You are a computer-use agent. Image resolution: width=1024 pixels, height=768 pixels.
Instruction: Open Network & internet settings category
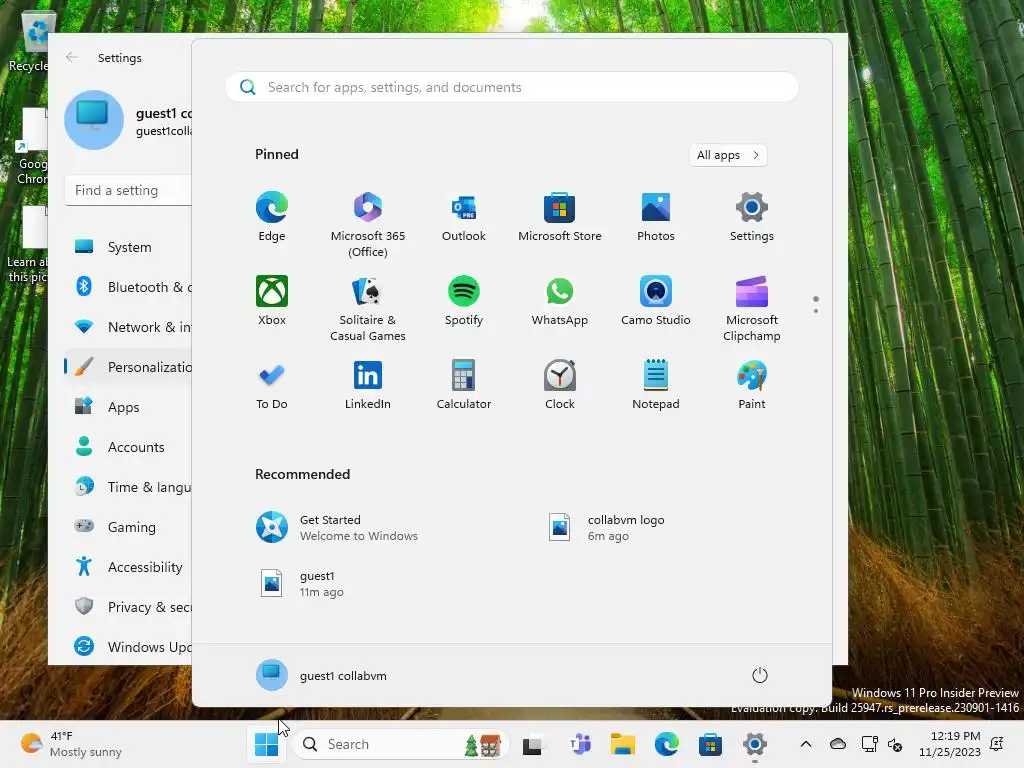(128, 327)
